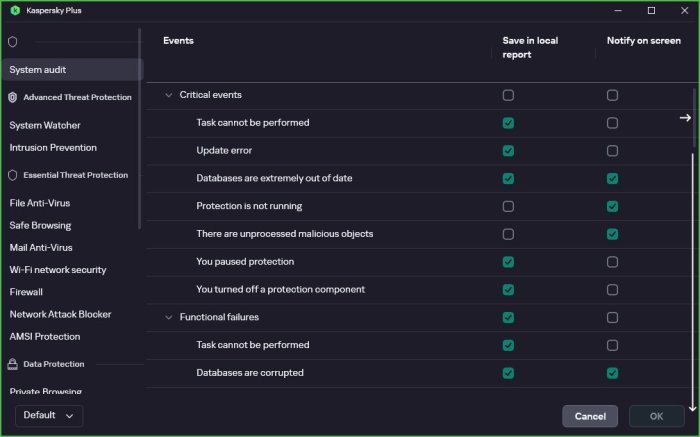Collapse the Functional failures group
700x437 pixels.
tap(169, 317)
